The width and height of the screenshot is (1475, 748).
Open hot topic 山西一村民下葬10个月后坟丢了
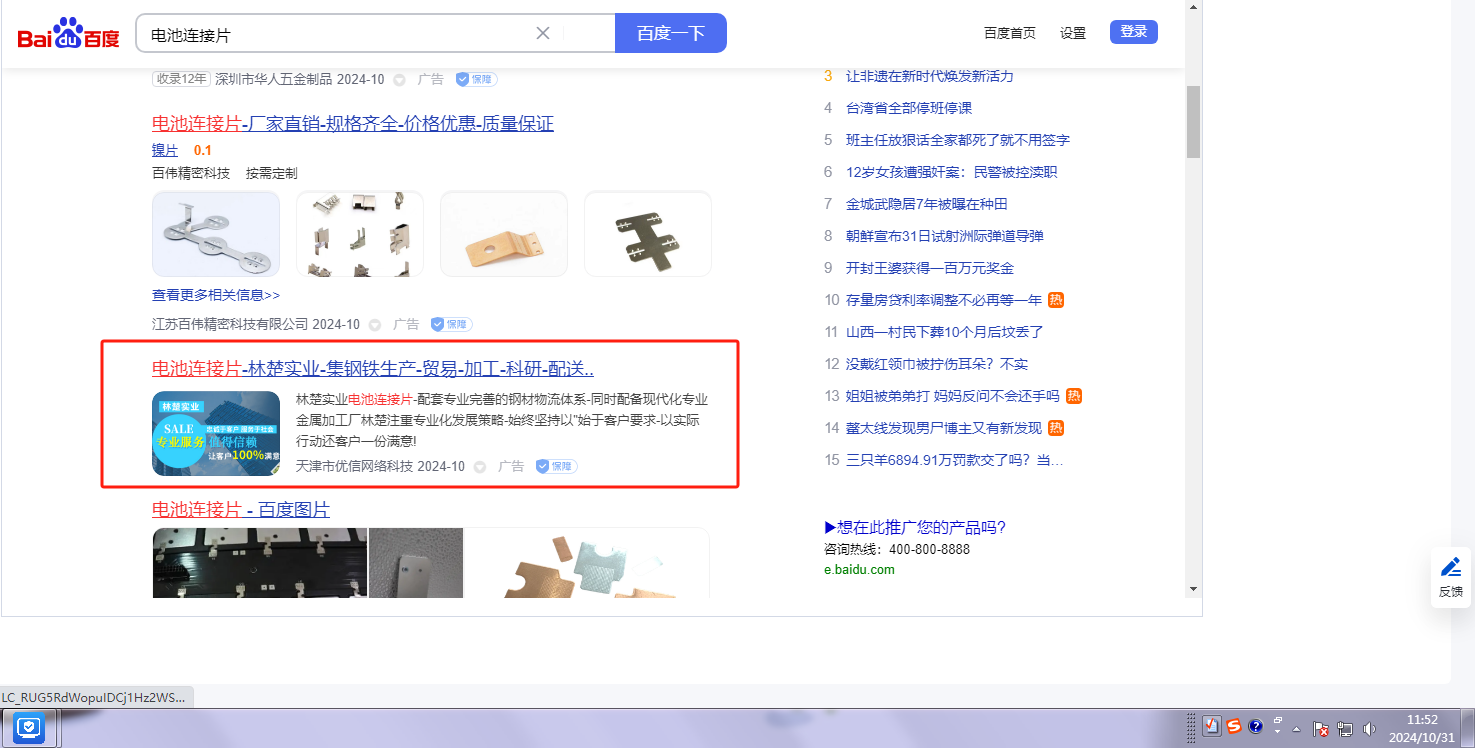pos(945,332)
